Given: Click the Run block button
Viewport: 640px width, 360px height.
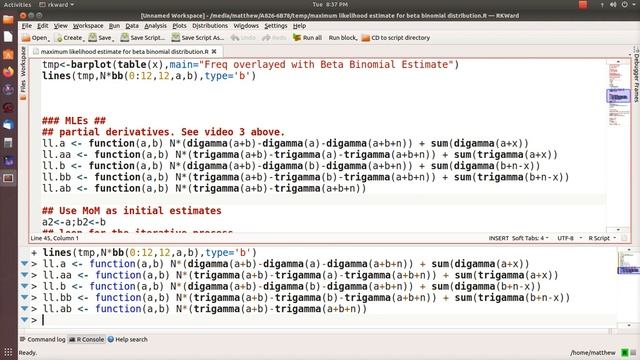Looking at the screenshot, I should coord(342,38).
